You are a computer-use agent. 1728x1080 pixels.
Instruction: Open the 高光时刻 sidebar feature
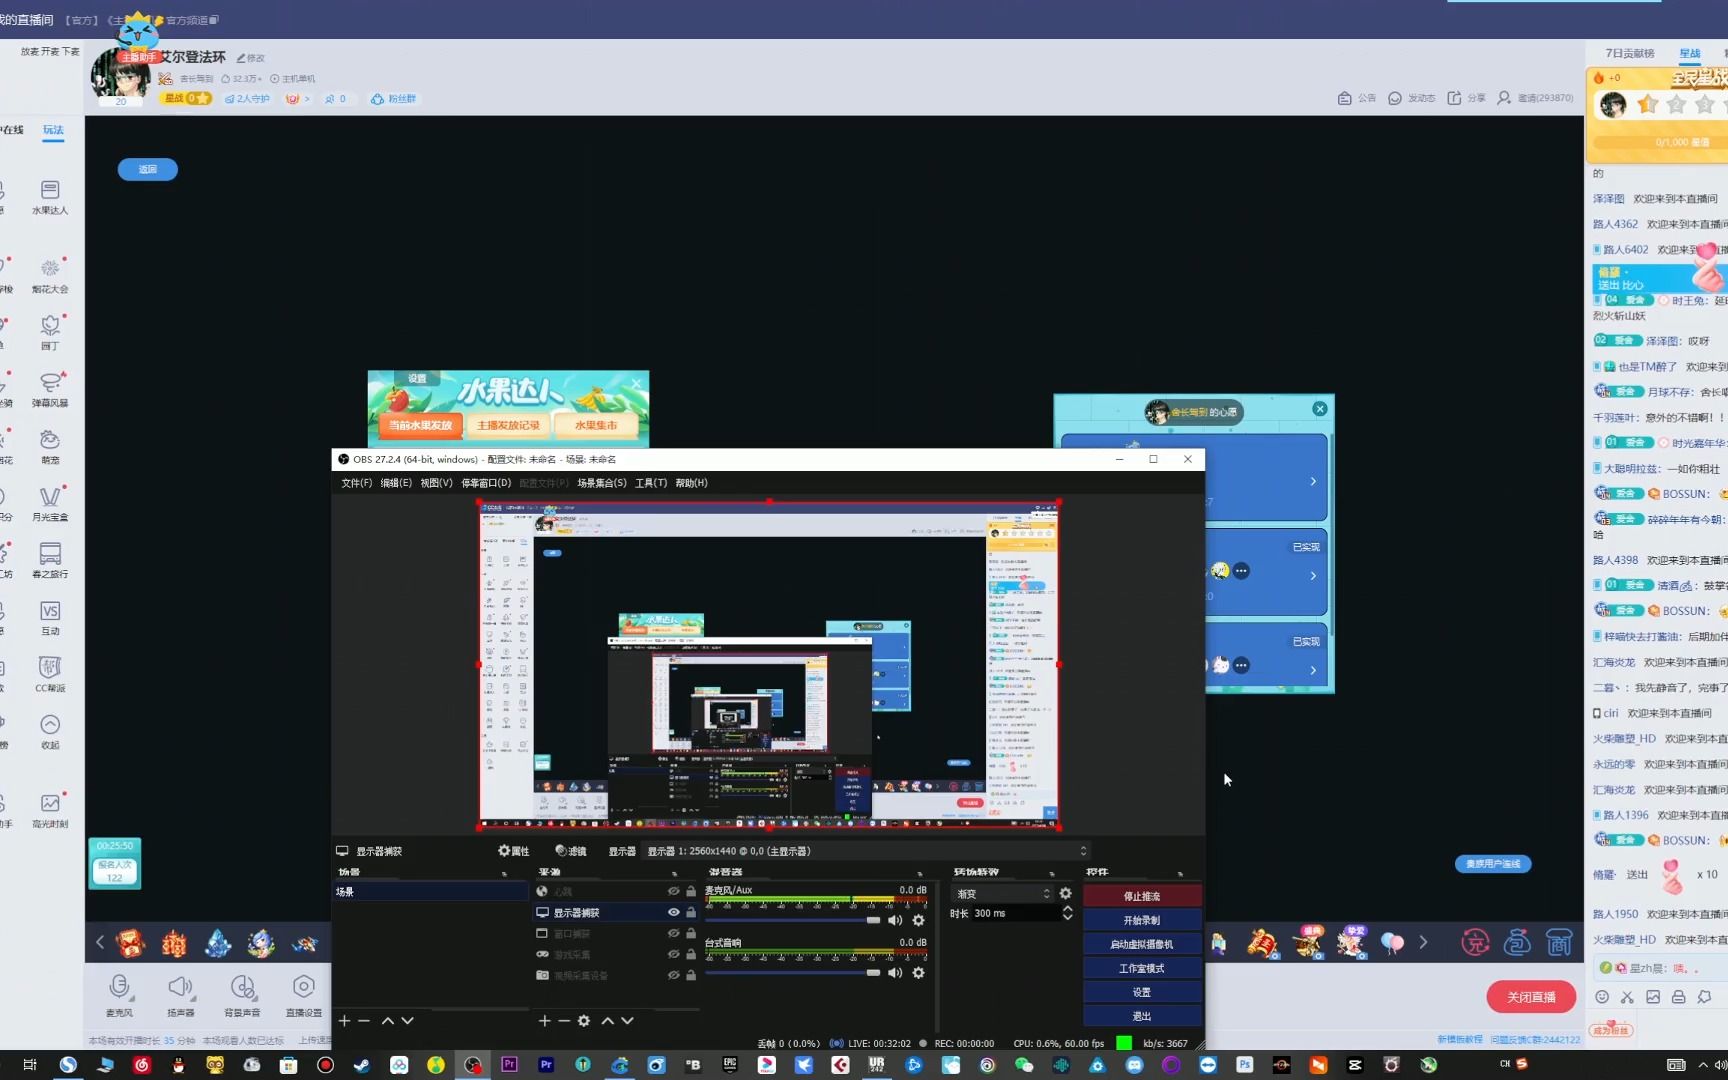pyautogui.click(x=50, y=811)
